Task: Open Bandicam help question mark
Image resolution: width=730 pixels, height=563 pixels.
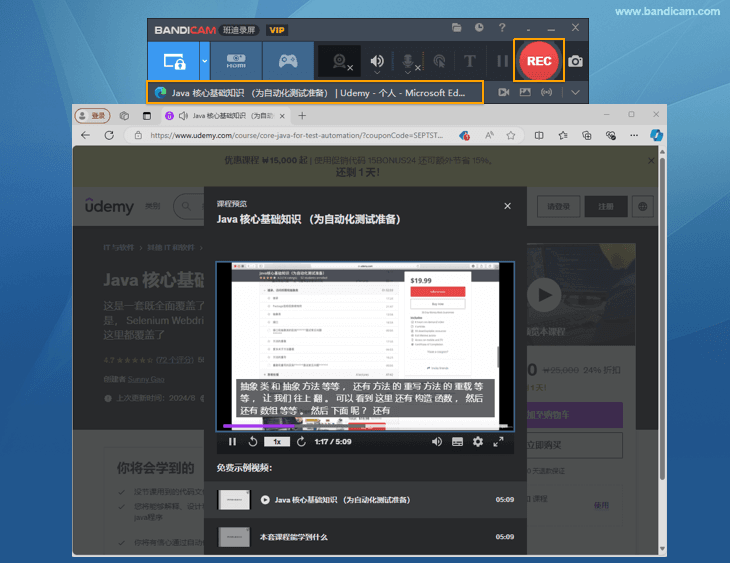Action: coord(502,27)
